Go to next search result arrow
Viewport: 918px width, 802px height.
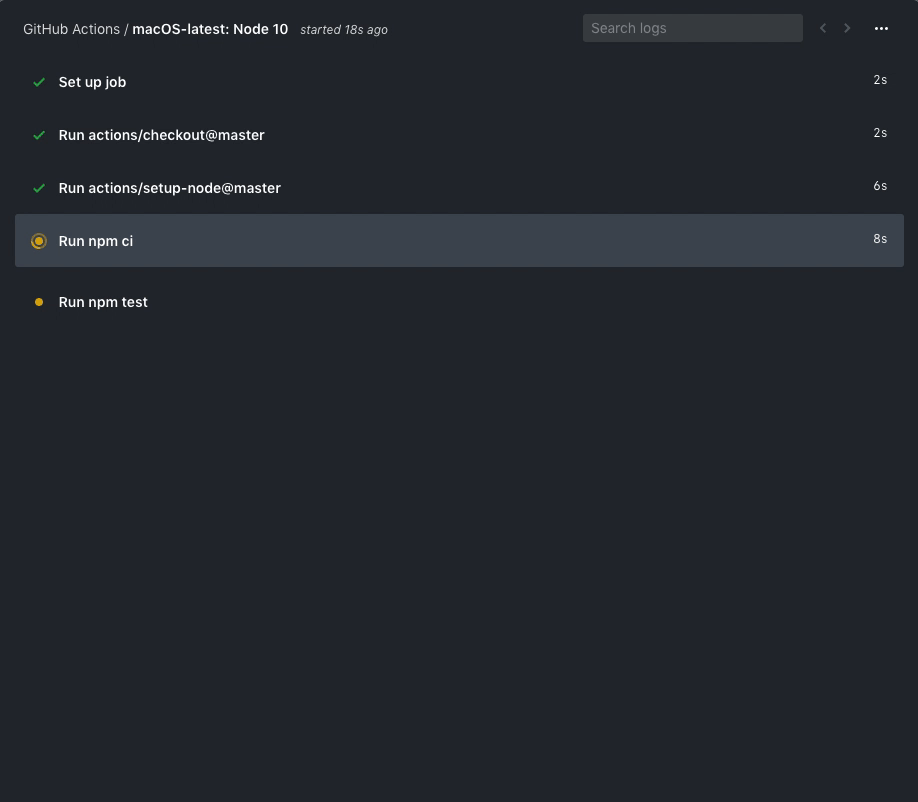pos(847,28)
